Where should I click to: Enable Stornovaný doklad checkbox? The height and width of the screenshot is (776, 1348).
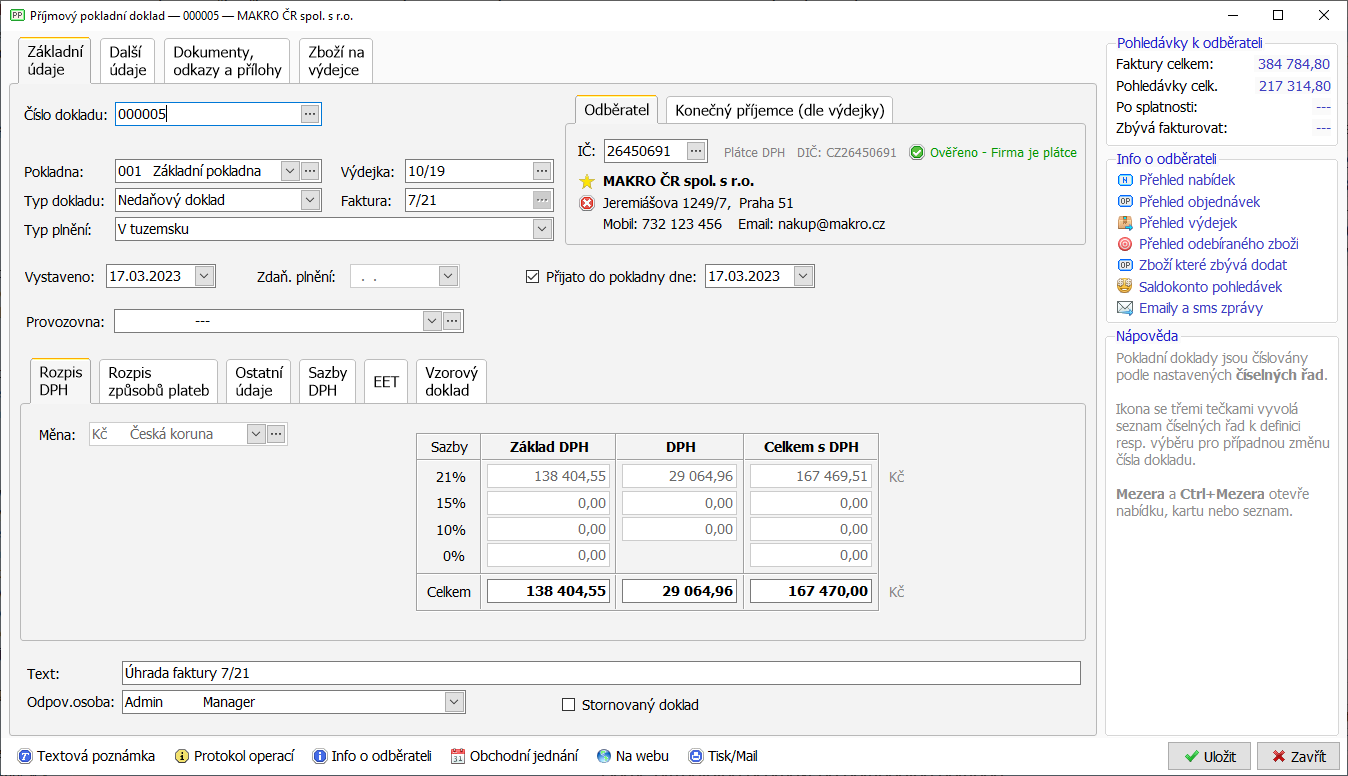(x=570, y=705)
